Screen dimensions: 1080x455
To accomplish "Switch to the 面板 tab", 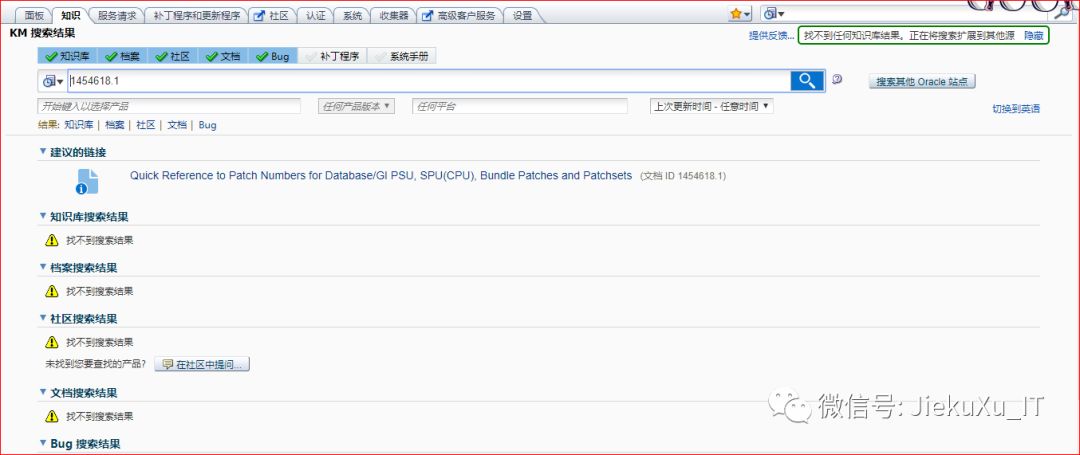I will tap(34, 15).
